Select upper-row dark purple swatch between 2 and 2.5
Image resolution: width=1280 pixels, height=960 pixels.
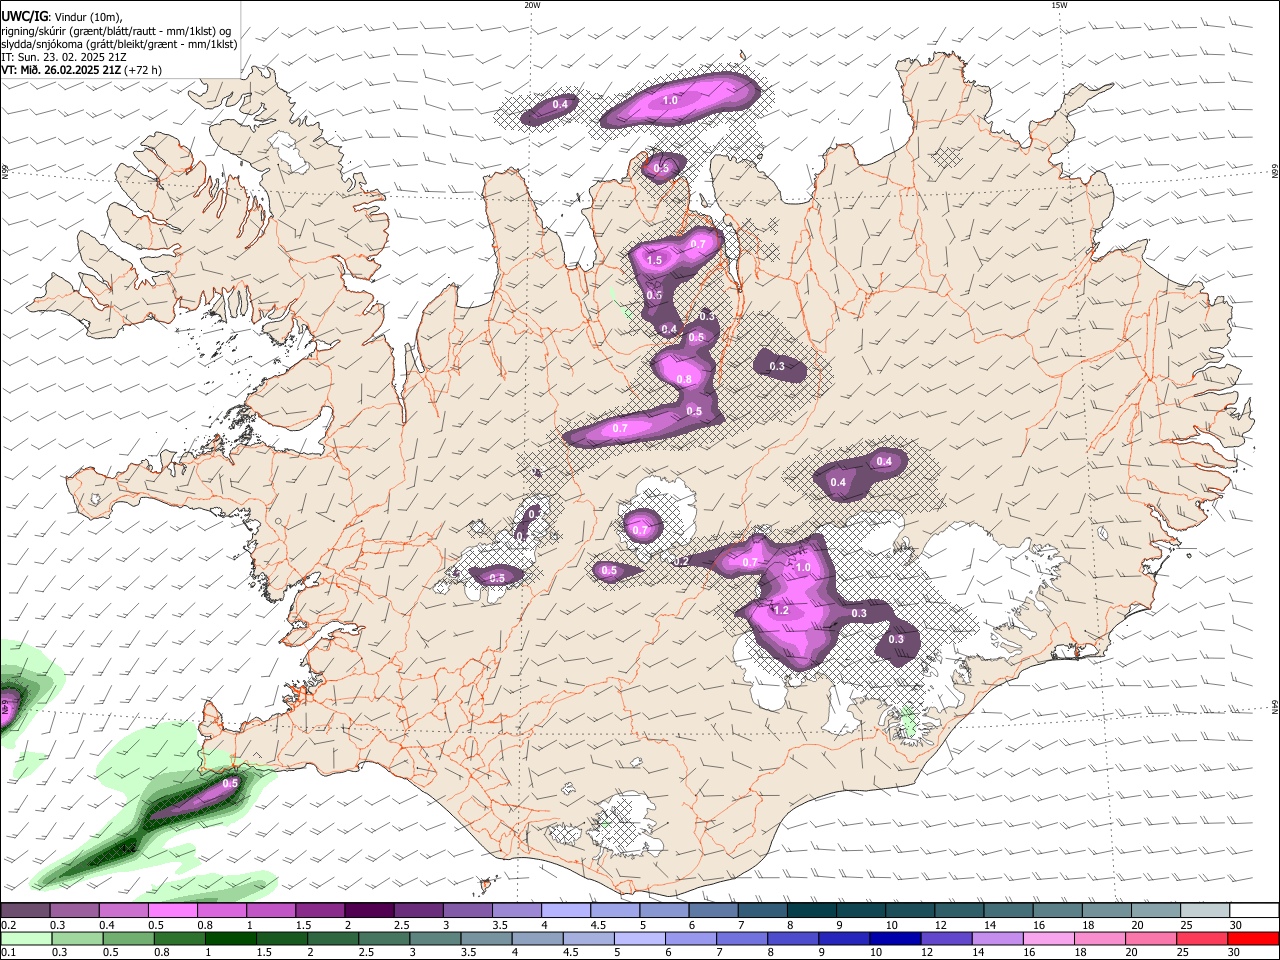tap(369, 911)
